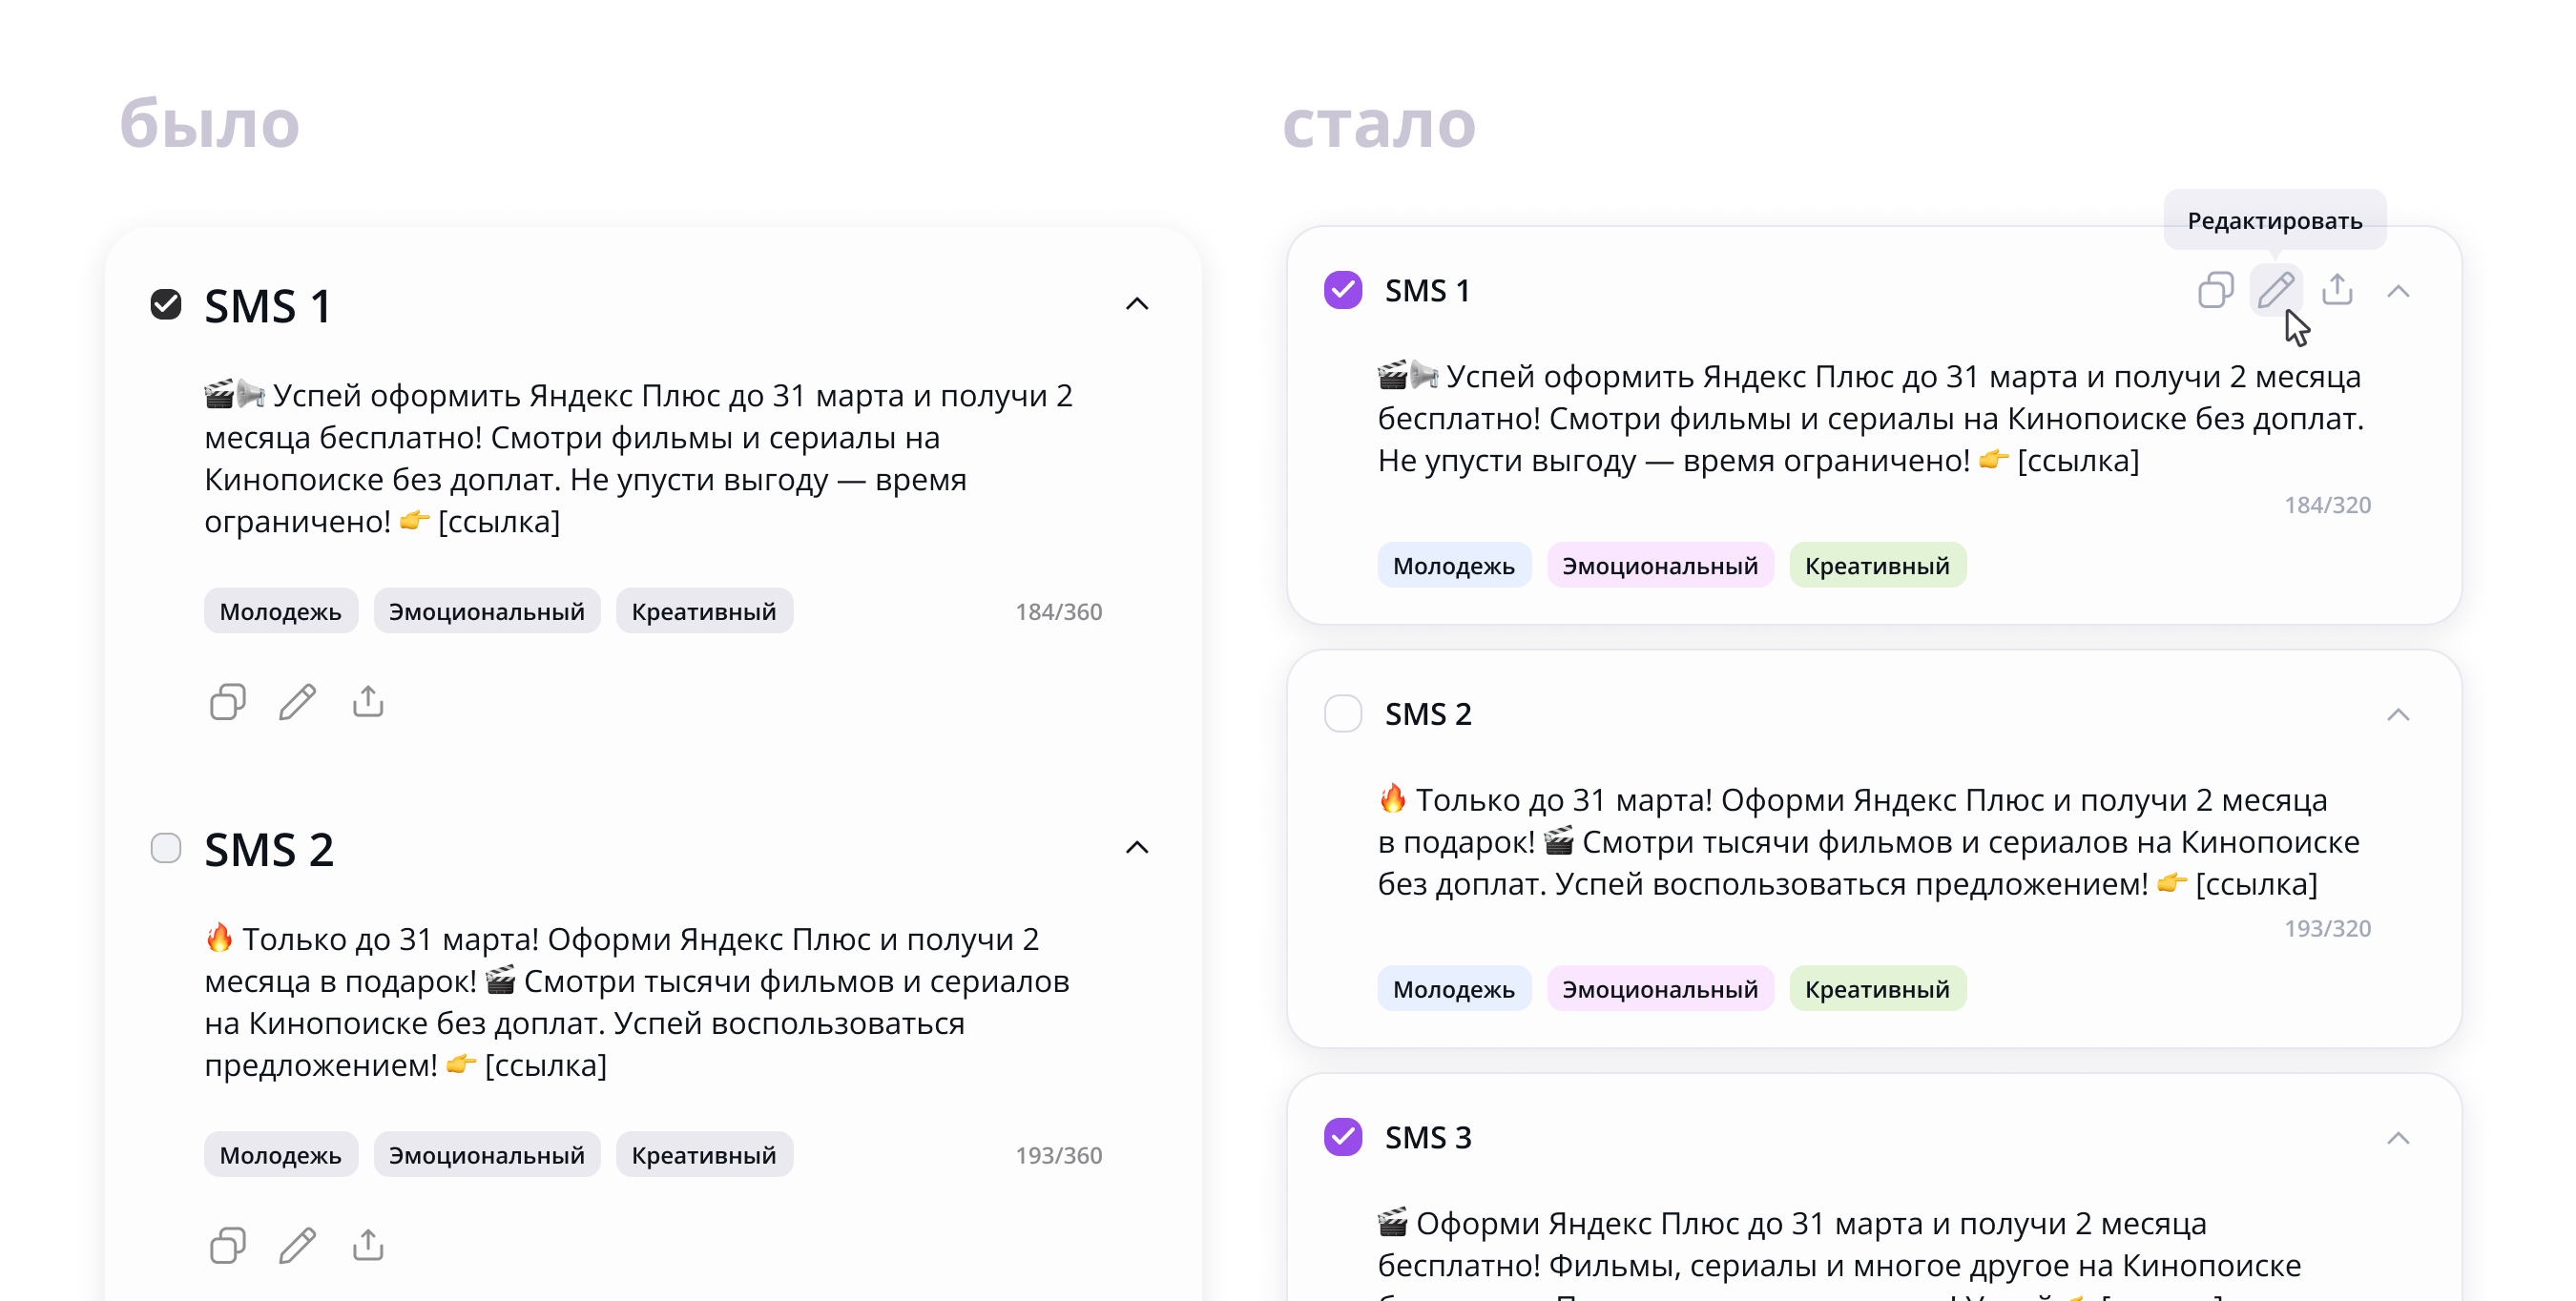The image size is (2576, 1301).
Task: Click the было heading
Action: [209, 124]
